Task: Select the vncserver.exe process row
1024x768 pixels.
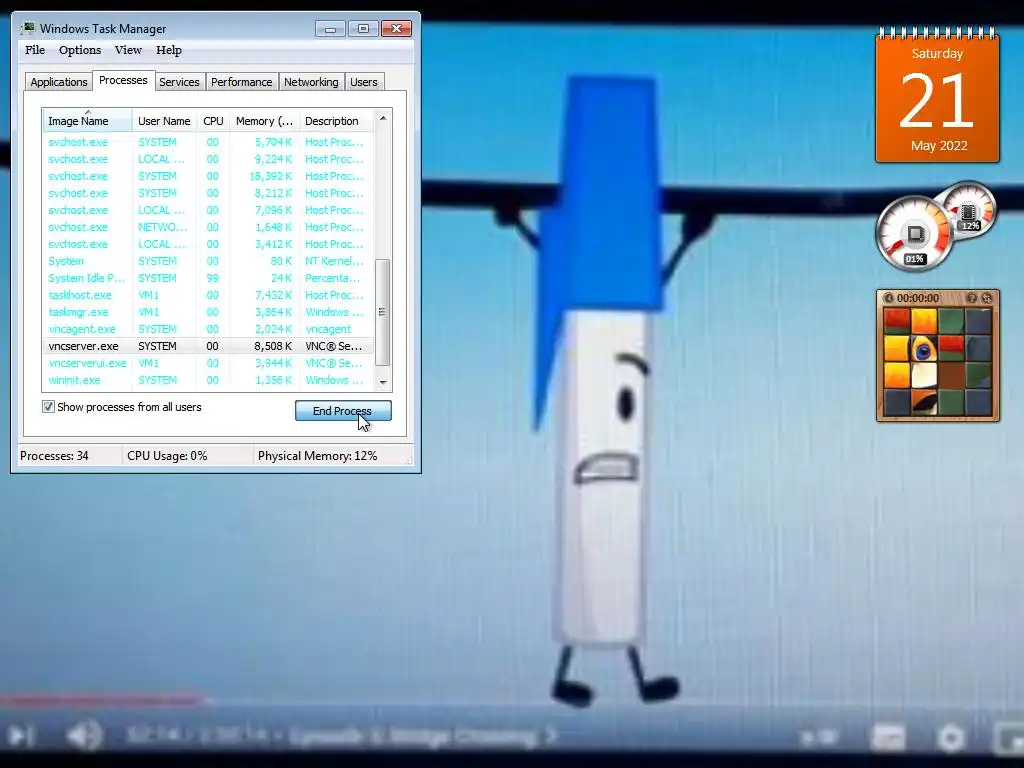Action: click(208, 346)
